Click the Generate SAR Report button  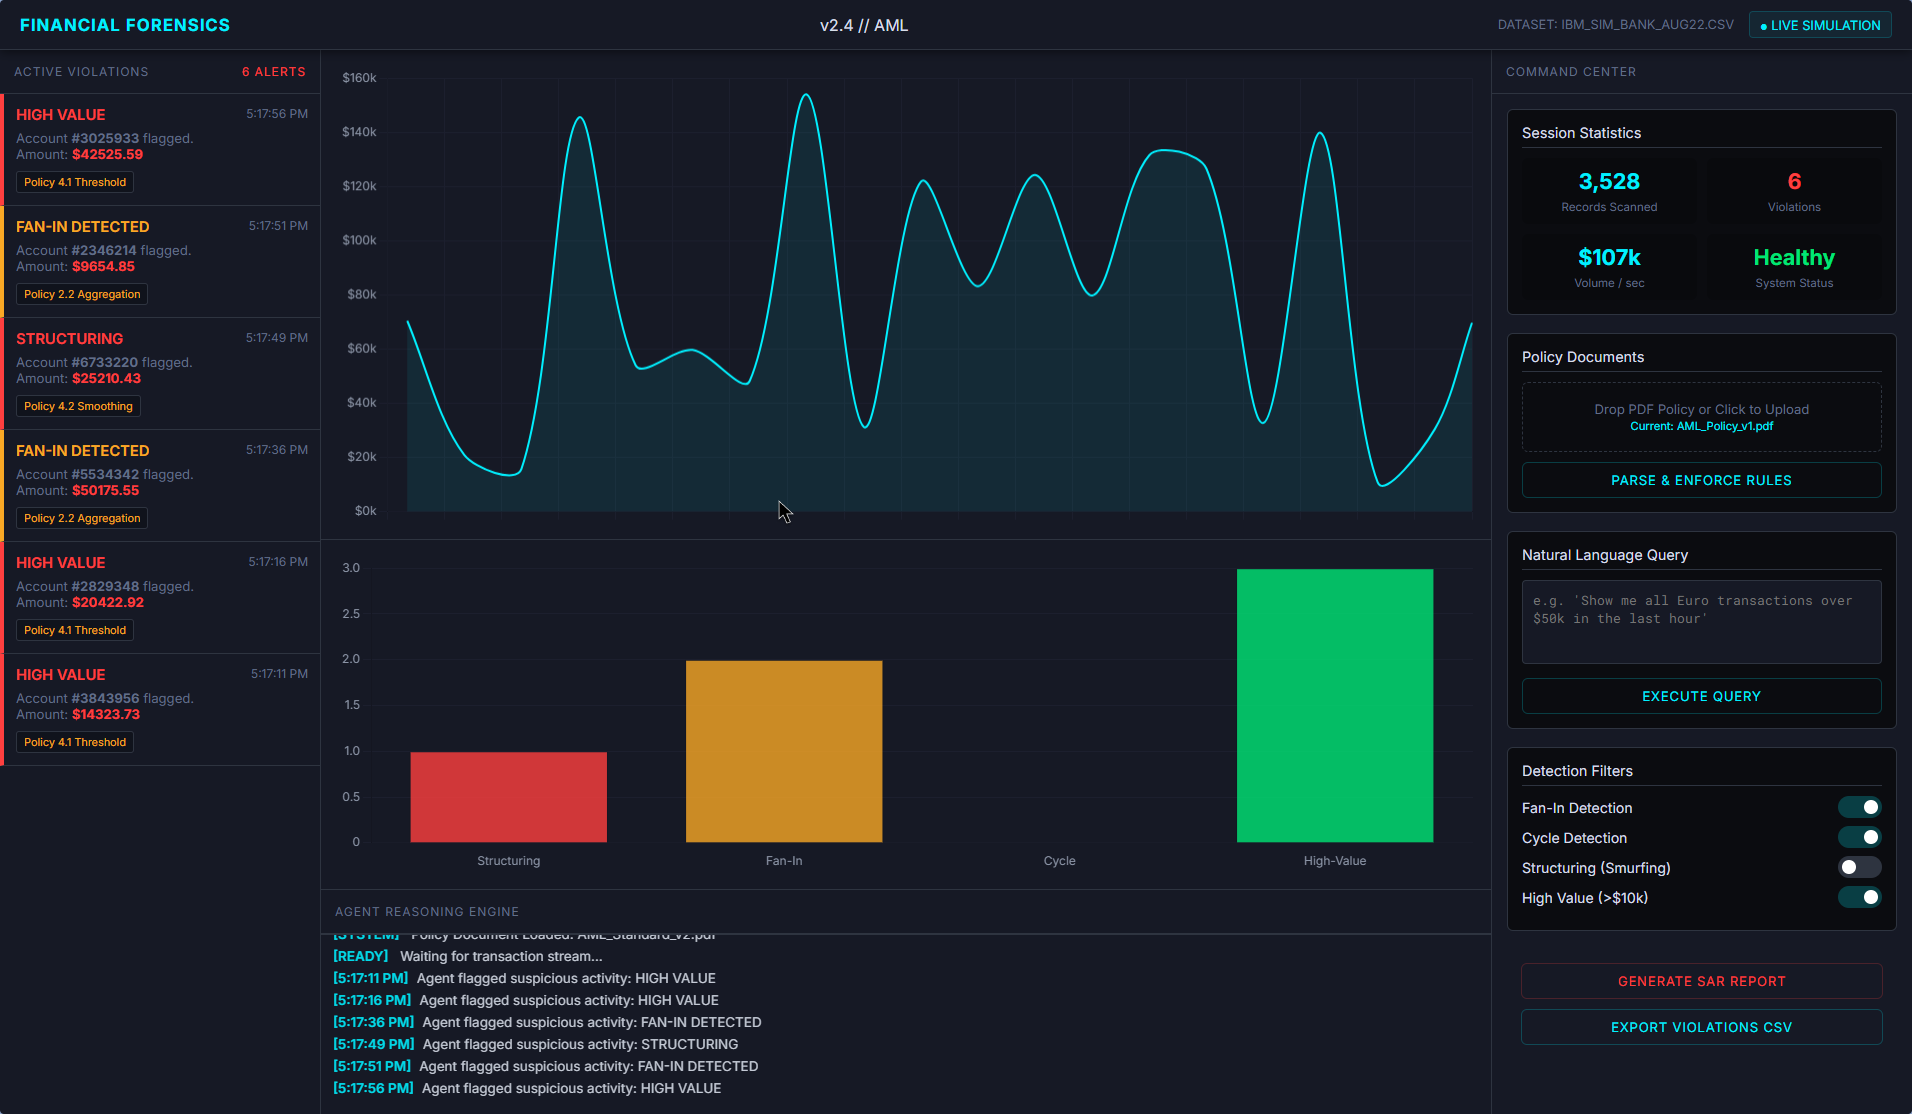point(1700,981)
